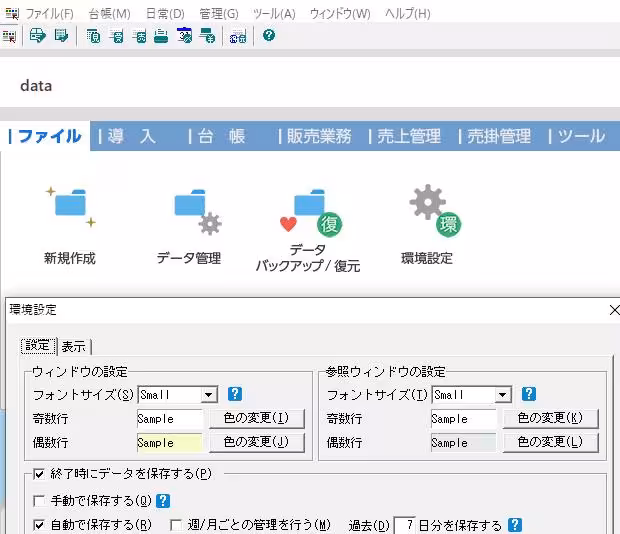Click the 'data' file name heading
This screenshot has width=620, height=534.
tap(36, 86)
